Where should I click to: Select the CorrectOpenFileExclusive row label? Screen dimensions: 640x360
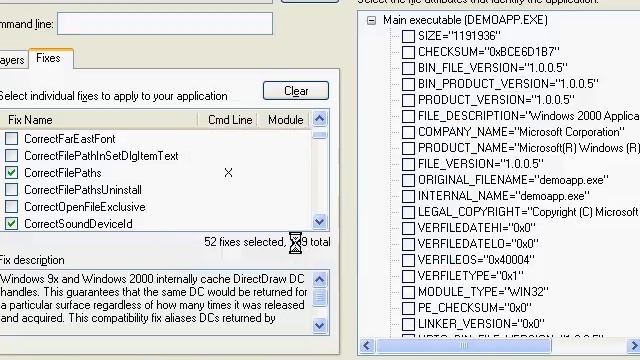pyautogui.click(x=84, y=207)
